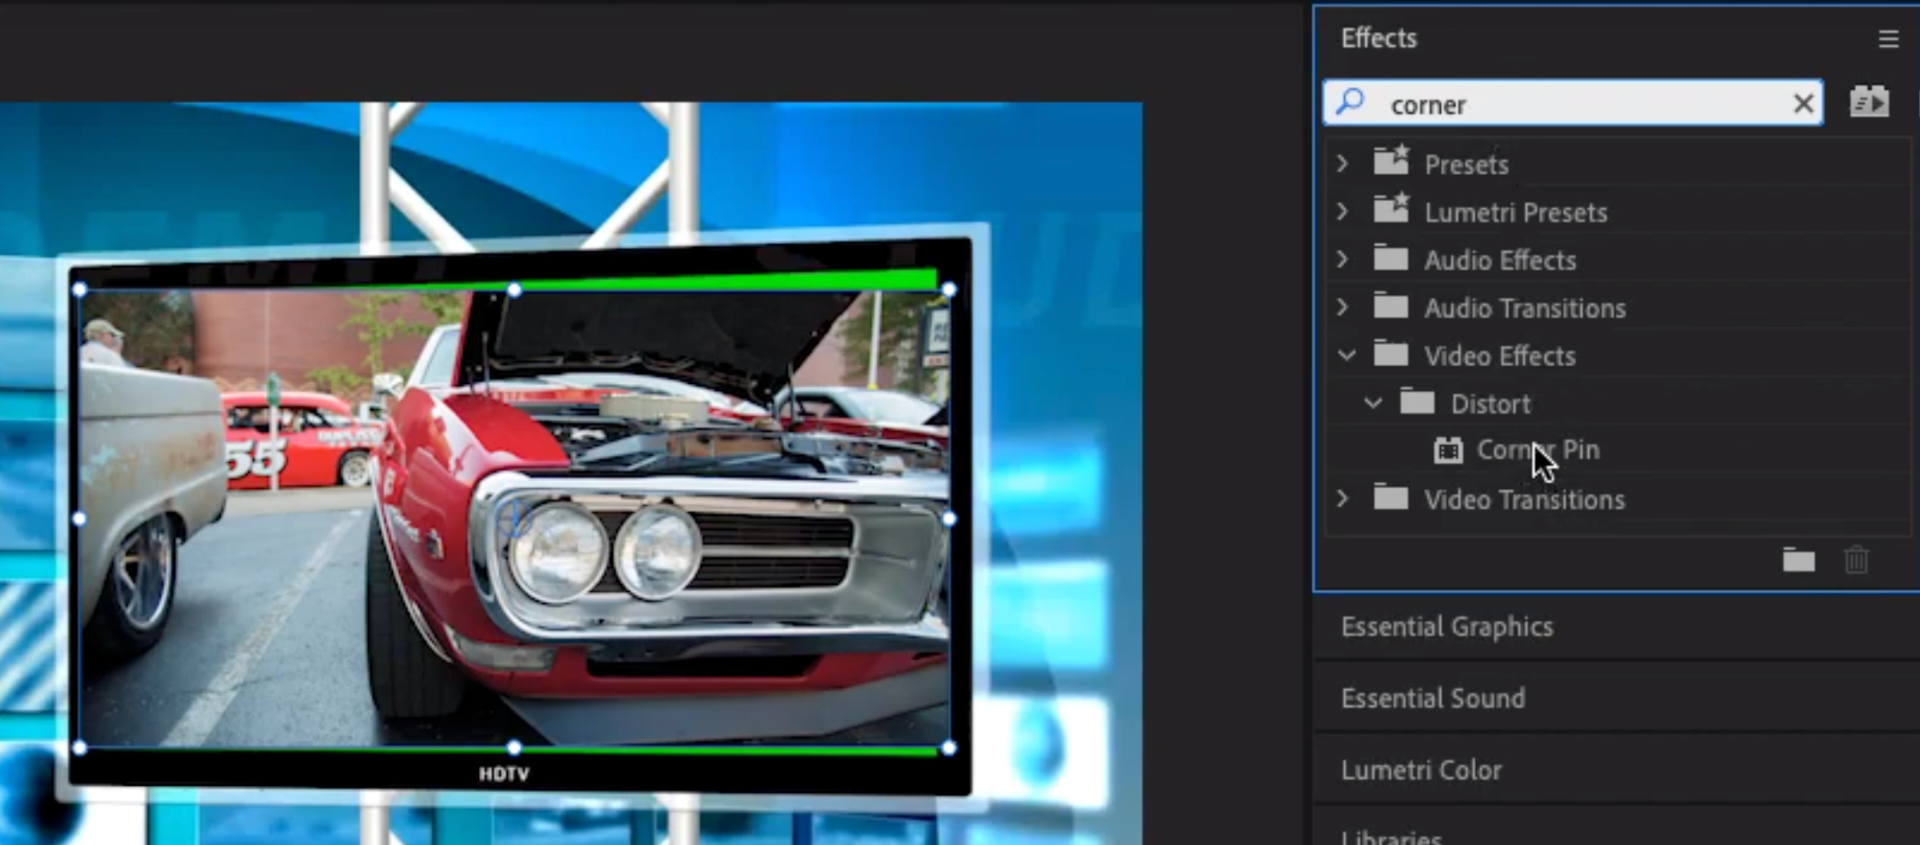
Task: Click the clip anchor point near headlight
Action: 514,519
